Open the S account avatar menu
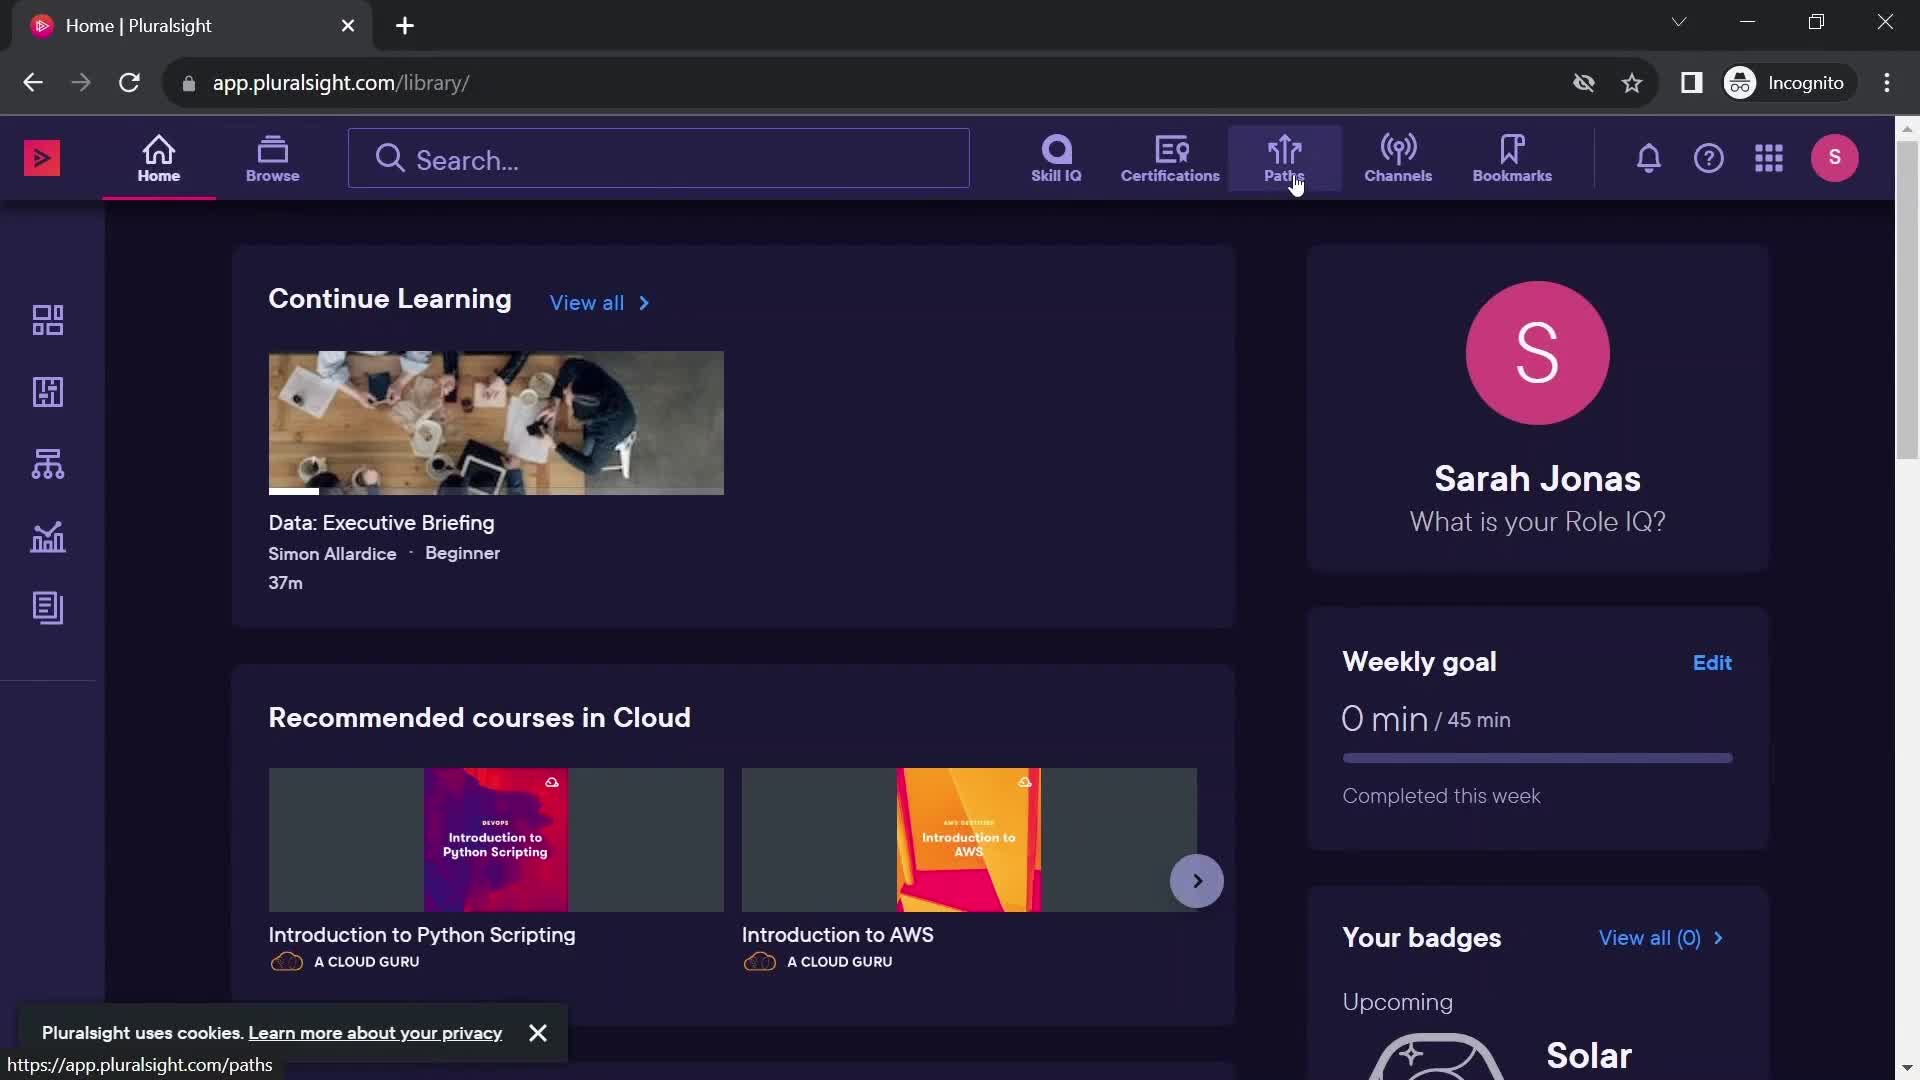1920x1080 pixels. coord(1835,158)
